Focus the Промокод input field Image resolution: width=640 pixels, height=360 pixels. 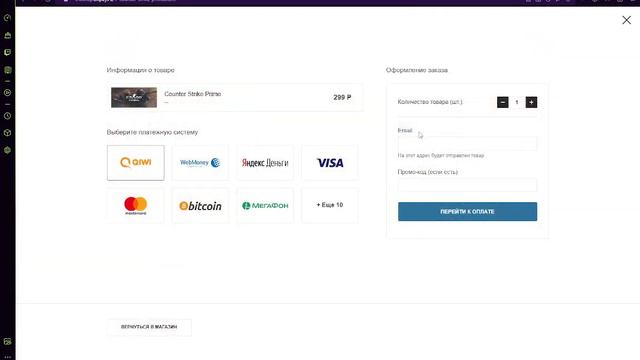click(467, 185)
